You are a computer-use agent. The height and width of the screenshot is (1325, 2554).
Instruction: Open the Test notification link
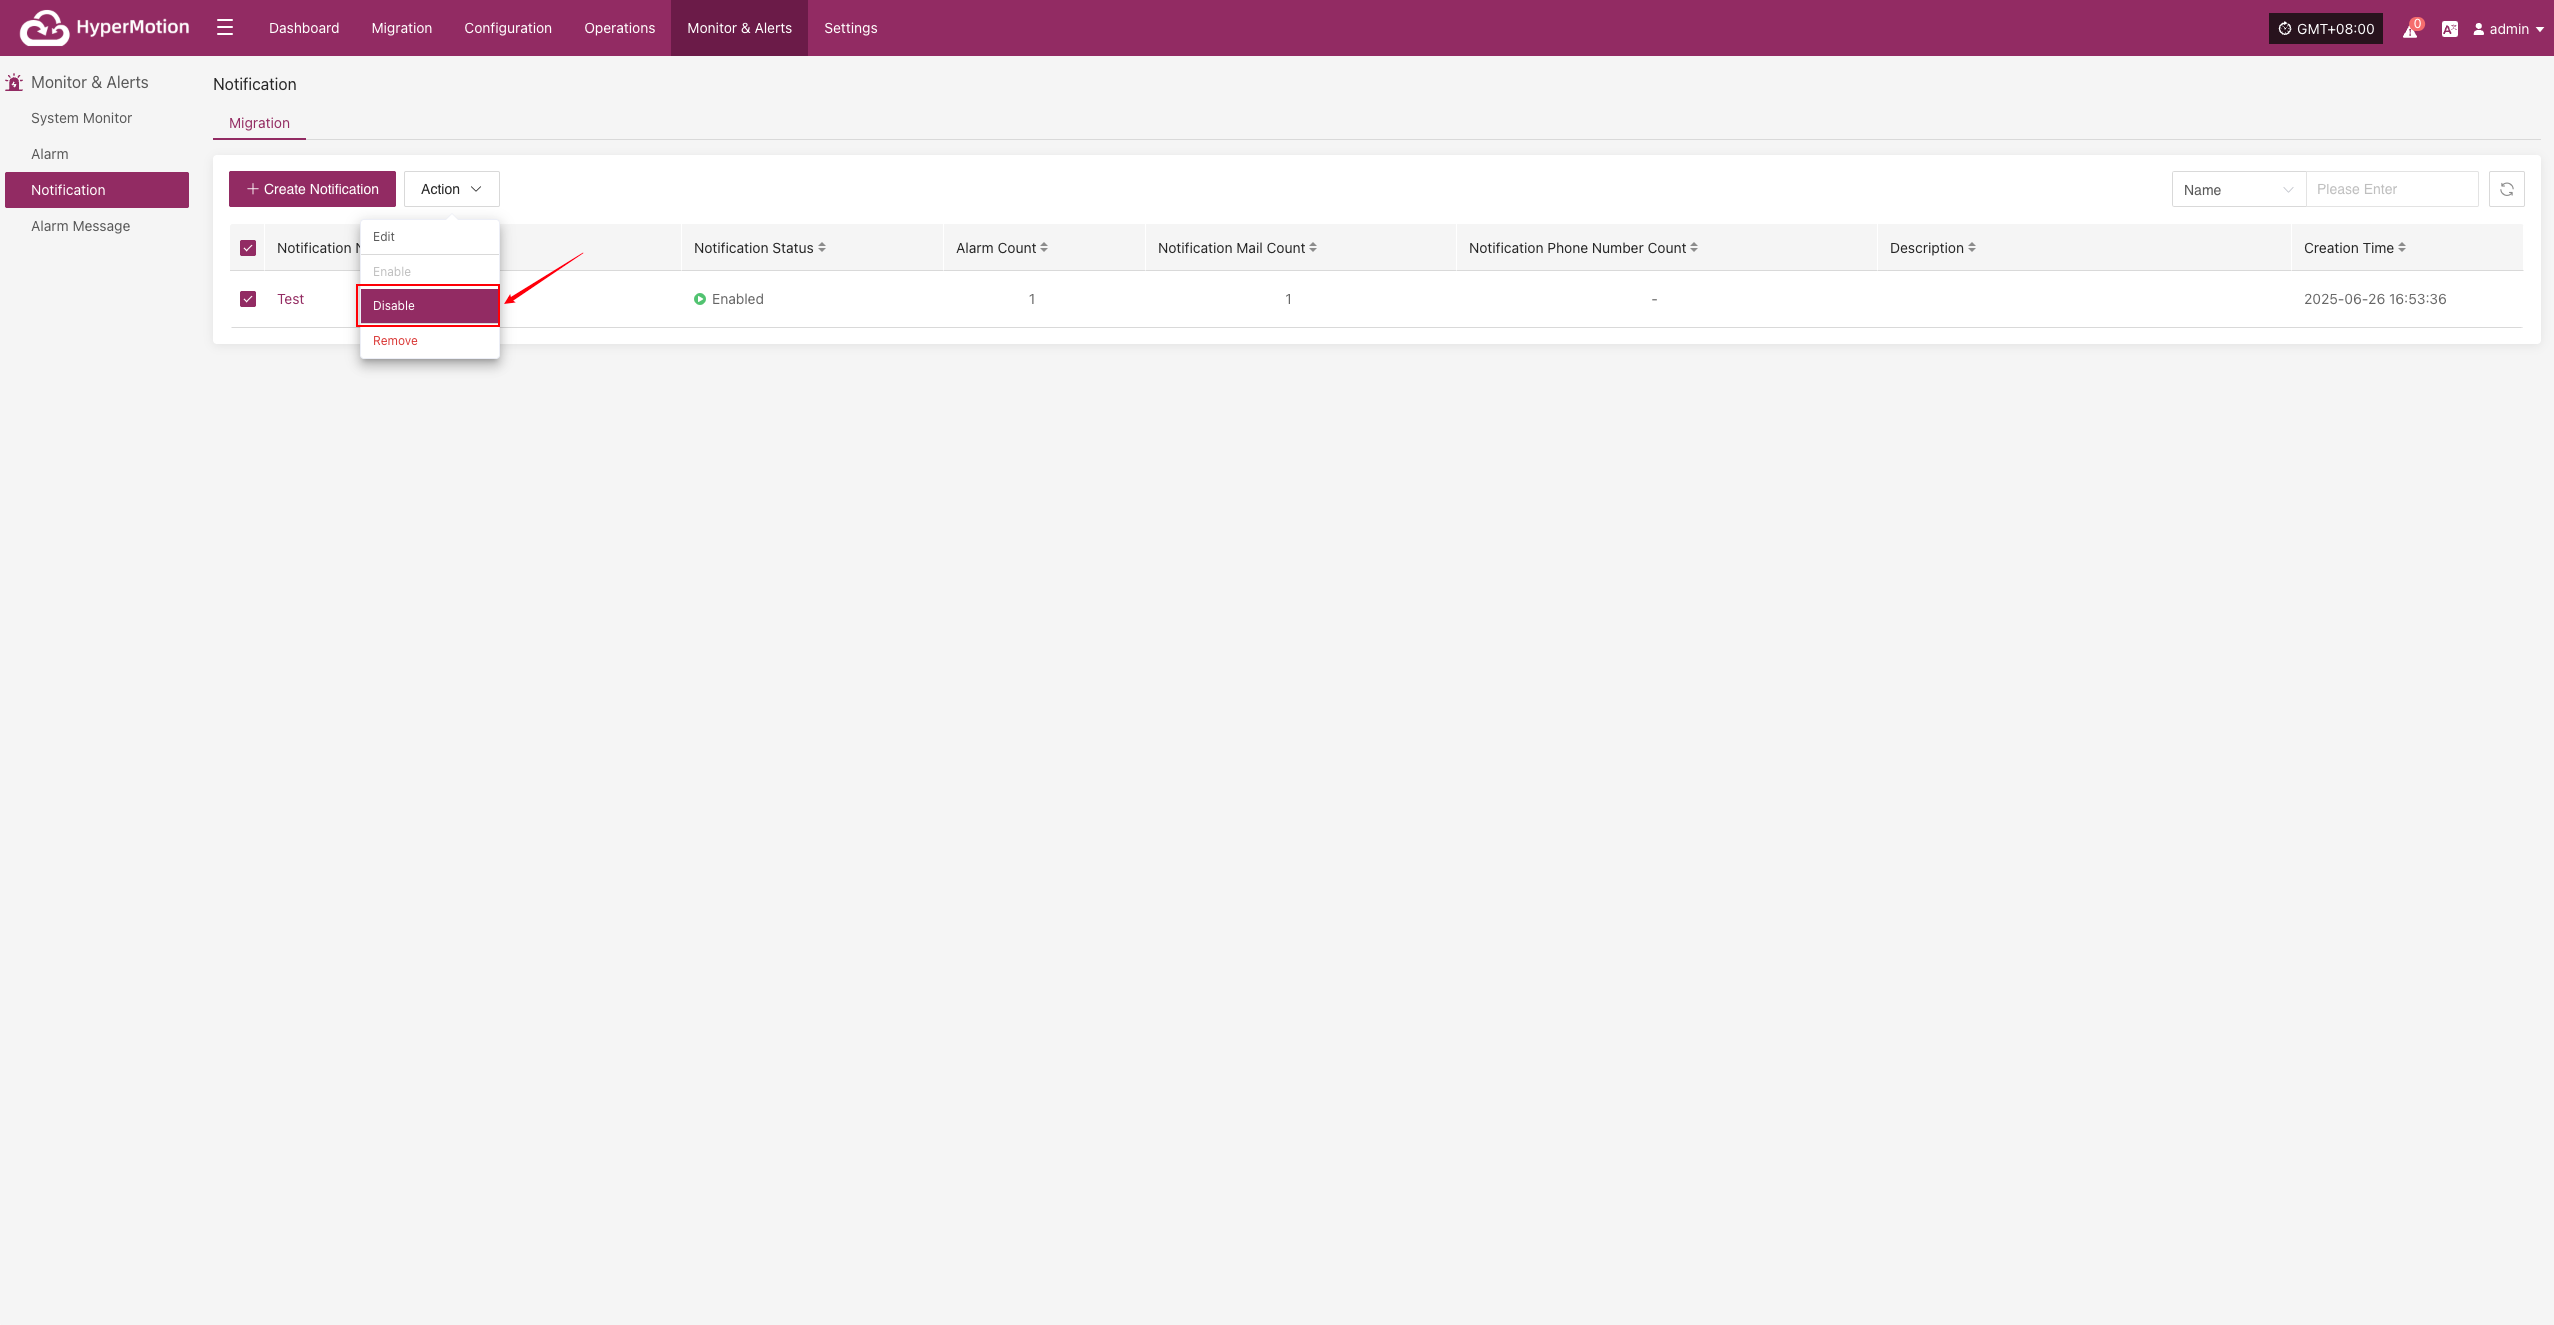click(290, 299)
